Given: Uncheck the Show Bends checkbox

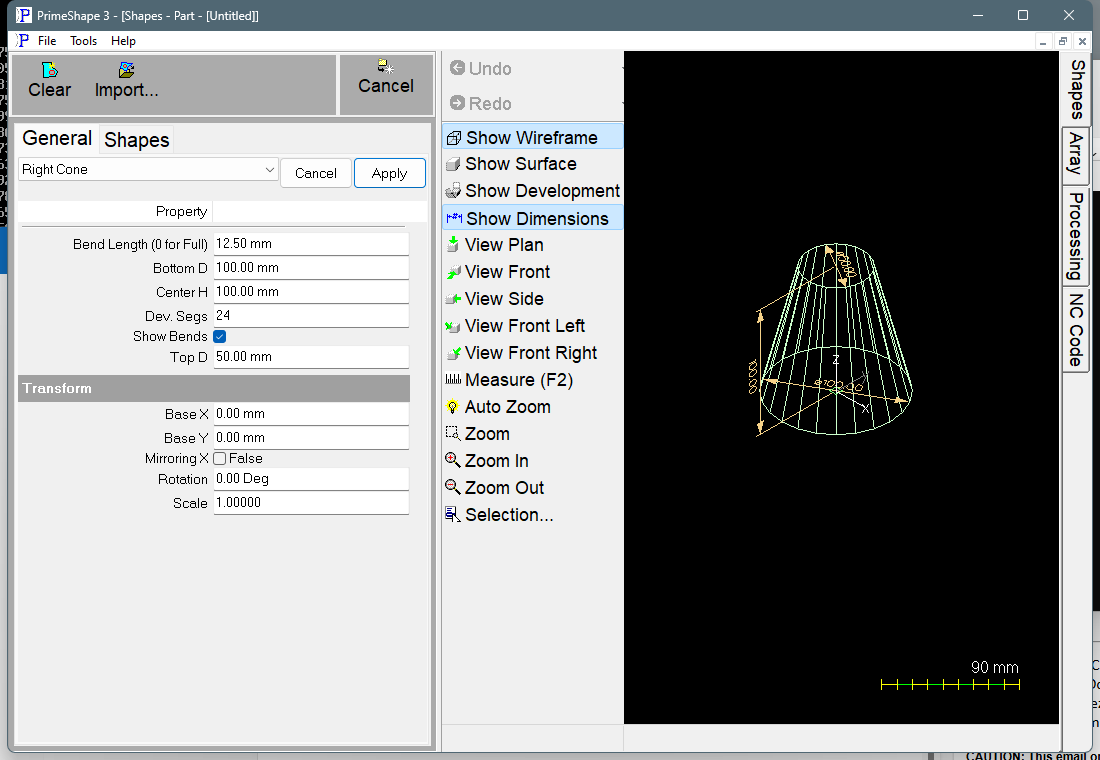Looking at the screenshot, I should [x=220, y=337].
